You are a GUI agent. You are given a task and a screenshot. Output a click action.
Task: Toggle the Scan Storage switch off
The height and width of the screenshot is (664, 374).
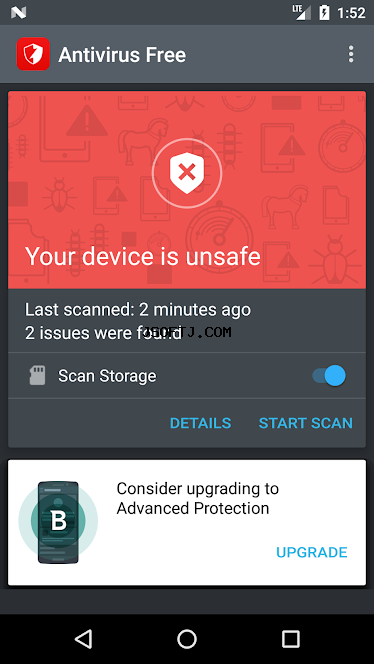[329, 376]
